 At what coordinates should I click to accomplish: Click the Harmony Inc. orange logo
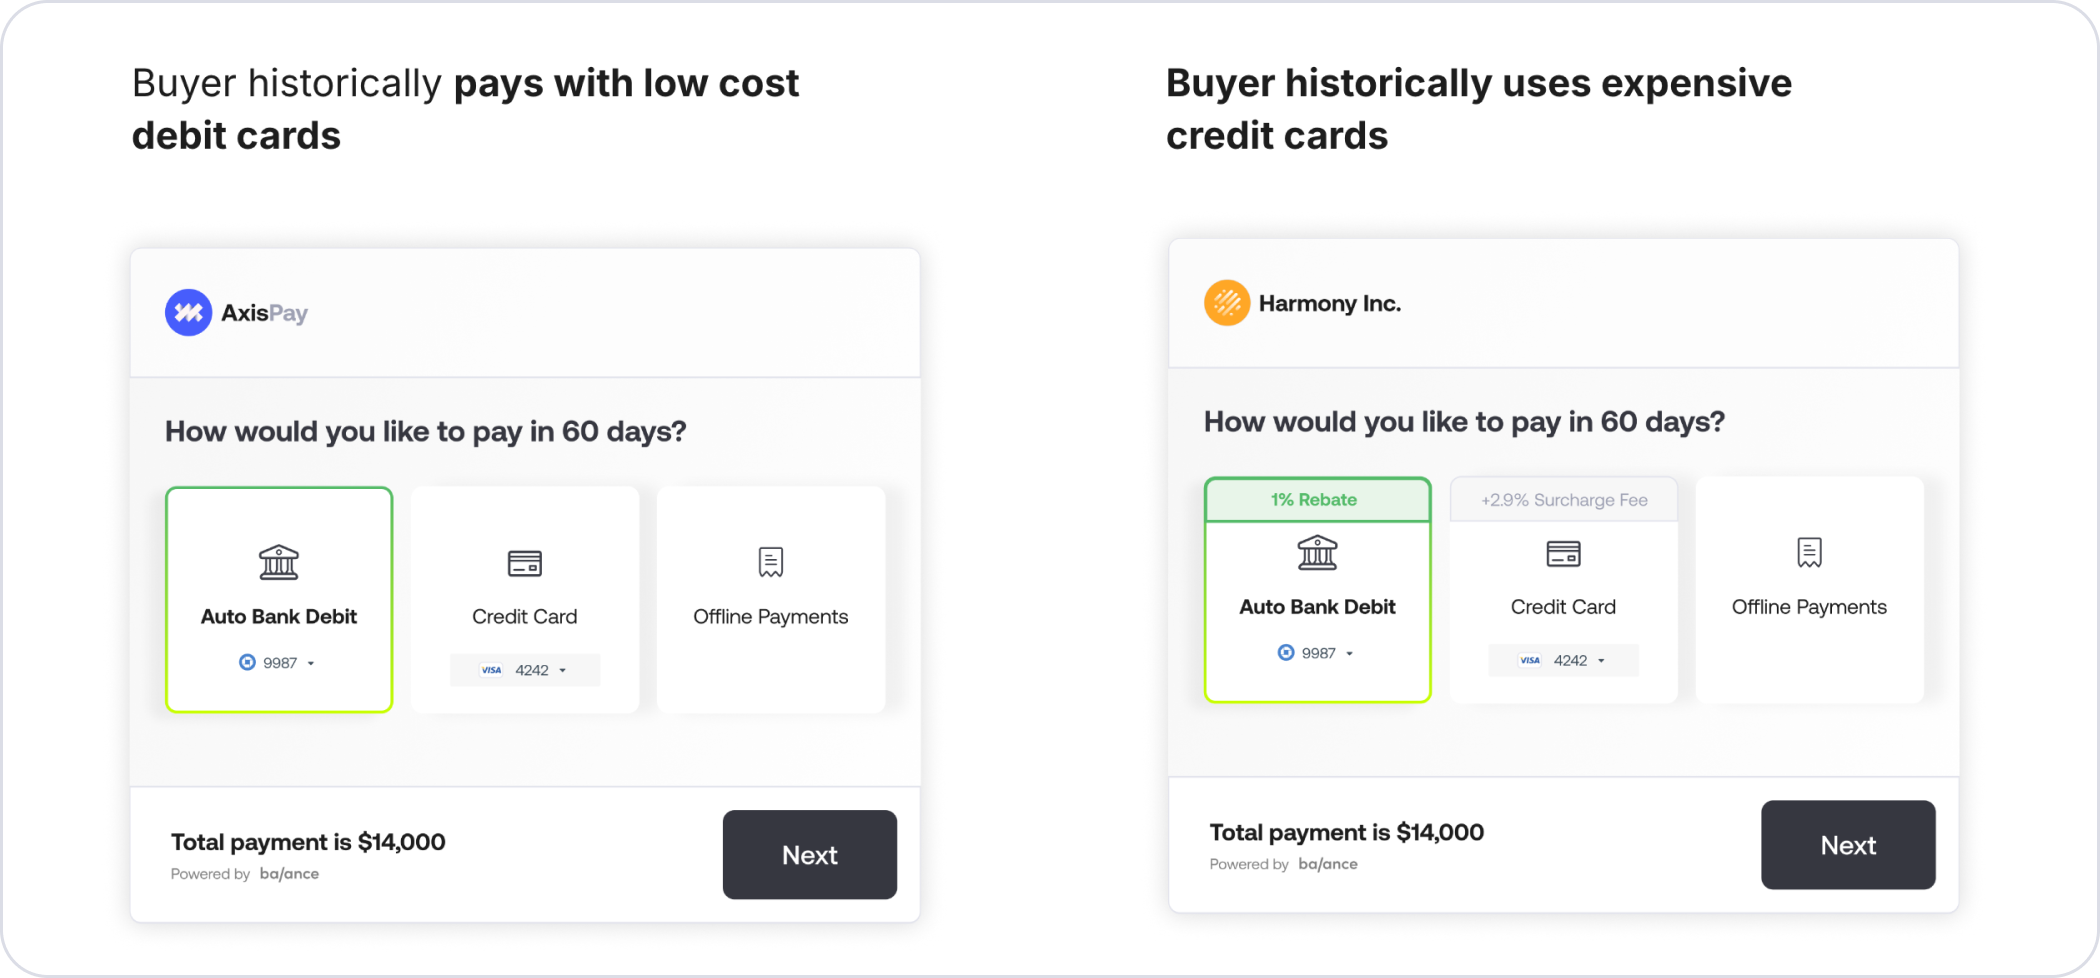coord(1227,303)
